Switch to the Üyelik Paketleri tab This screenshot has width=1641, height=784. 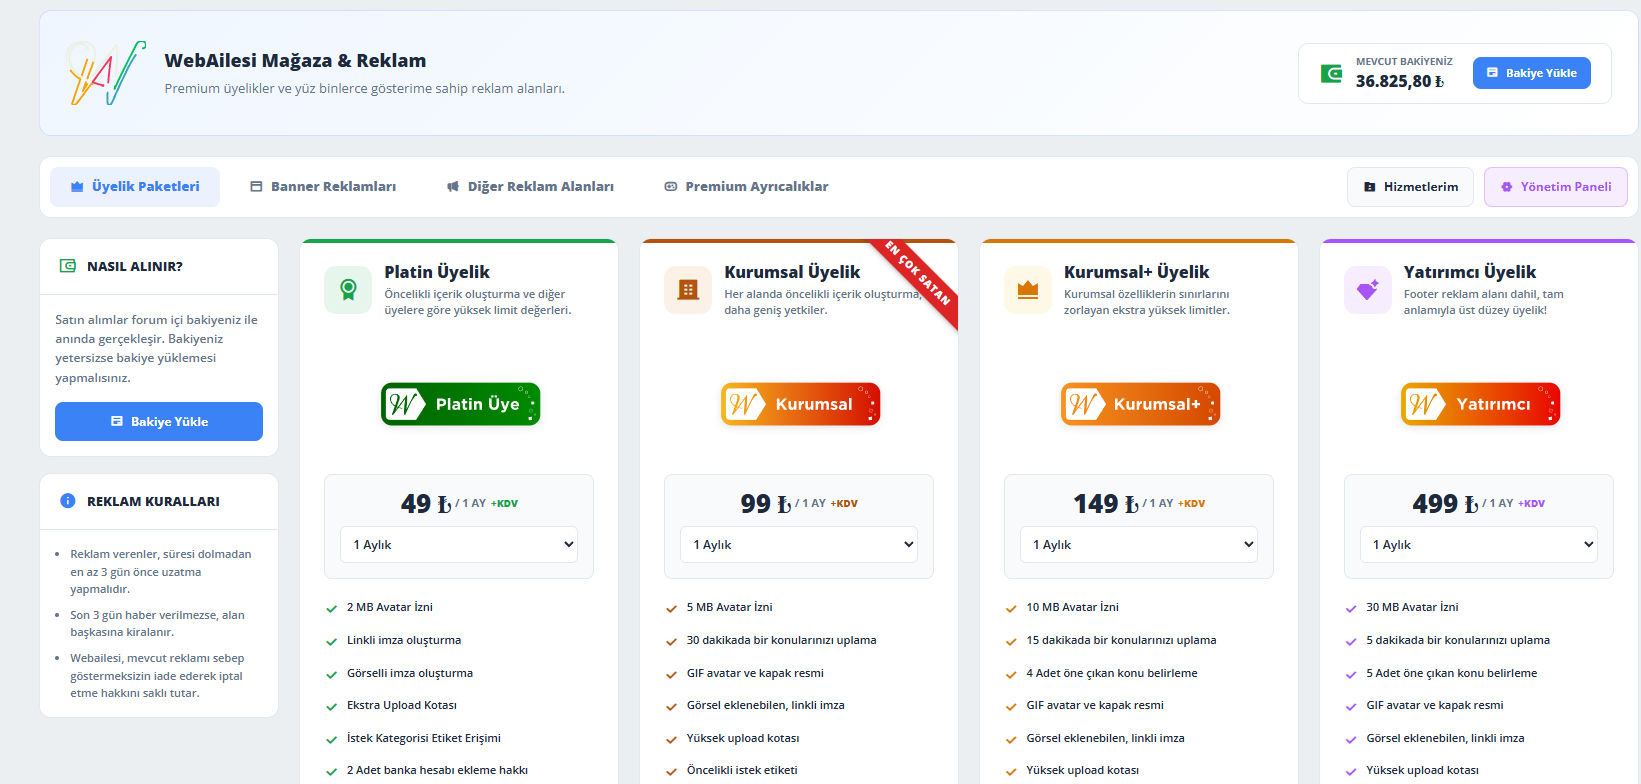pyautogui.click(x=135, y=187)
